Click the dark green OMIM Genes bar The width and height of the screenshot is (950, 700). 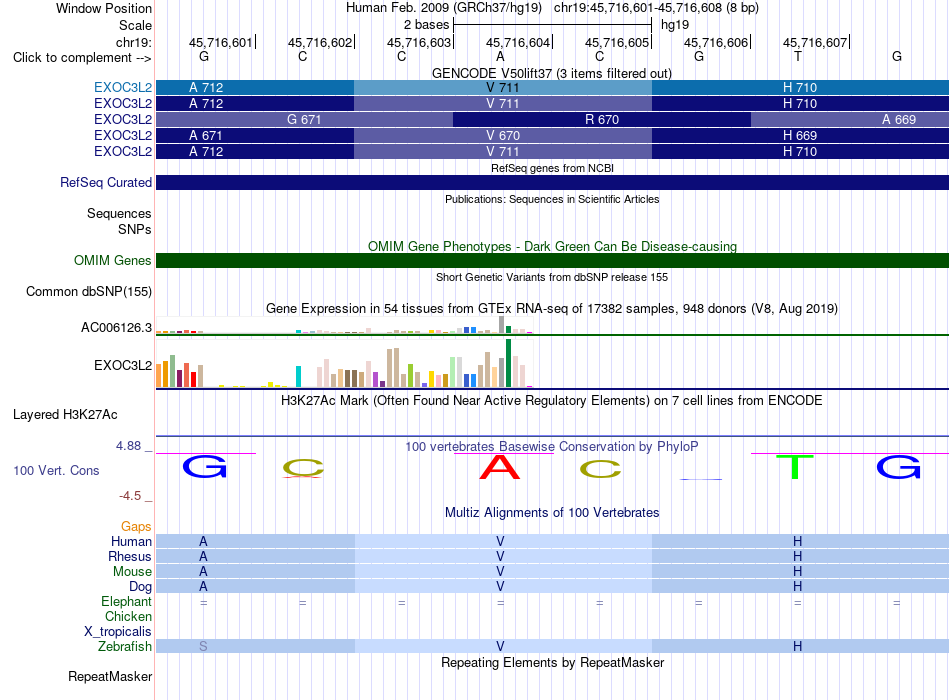(553, 261)
